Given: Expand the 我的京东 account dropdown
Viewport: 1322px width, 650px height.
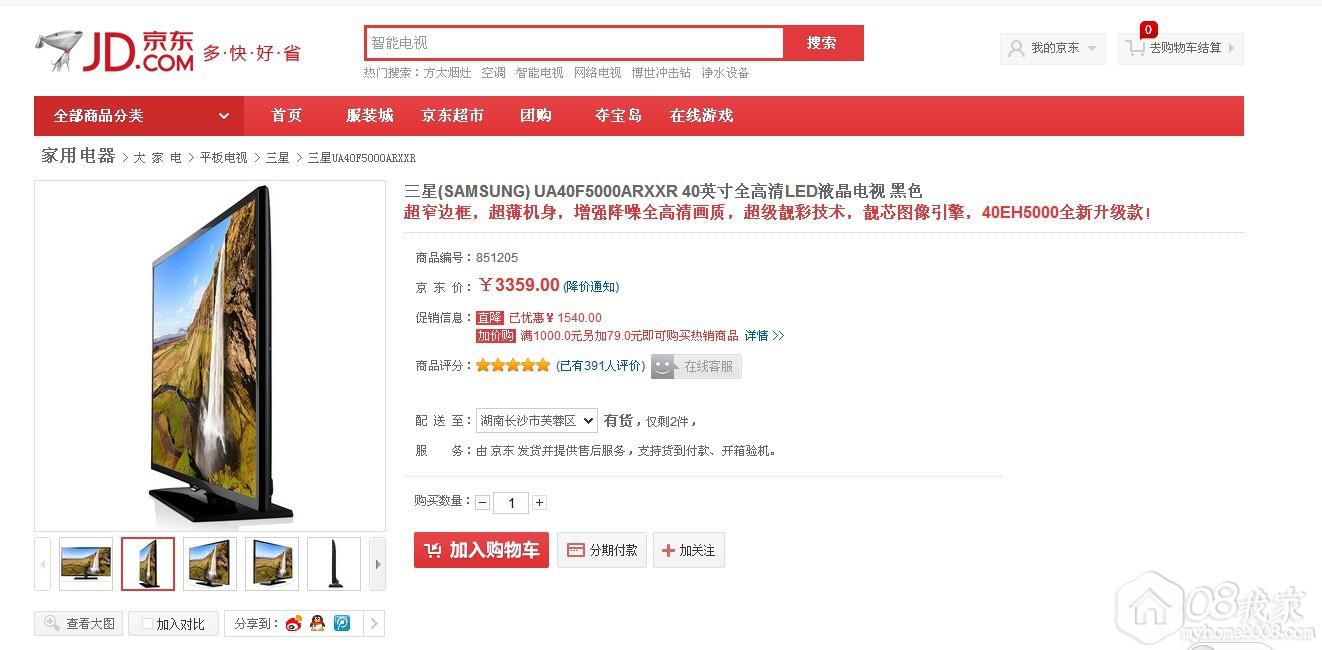Looking at the screenshot, I should click(1053, 48).
